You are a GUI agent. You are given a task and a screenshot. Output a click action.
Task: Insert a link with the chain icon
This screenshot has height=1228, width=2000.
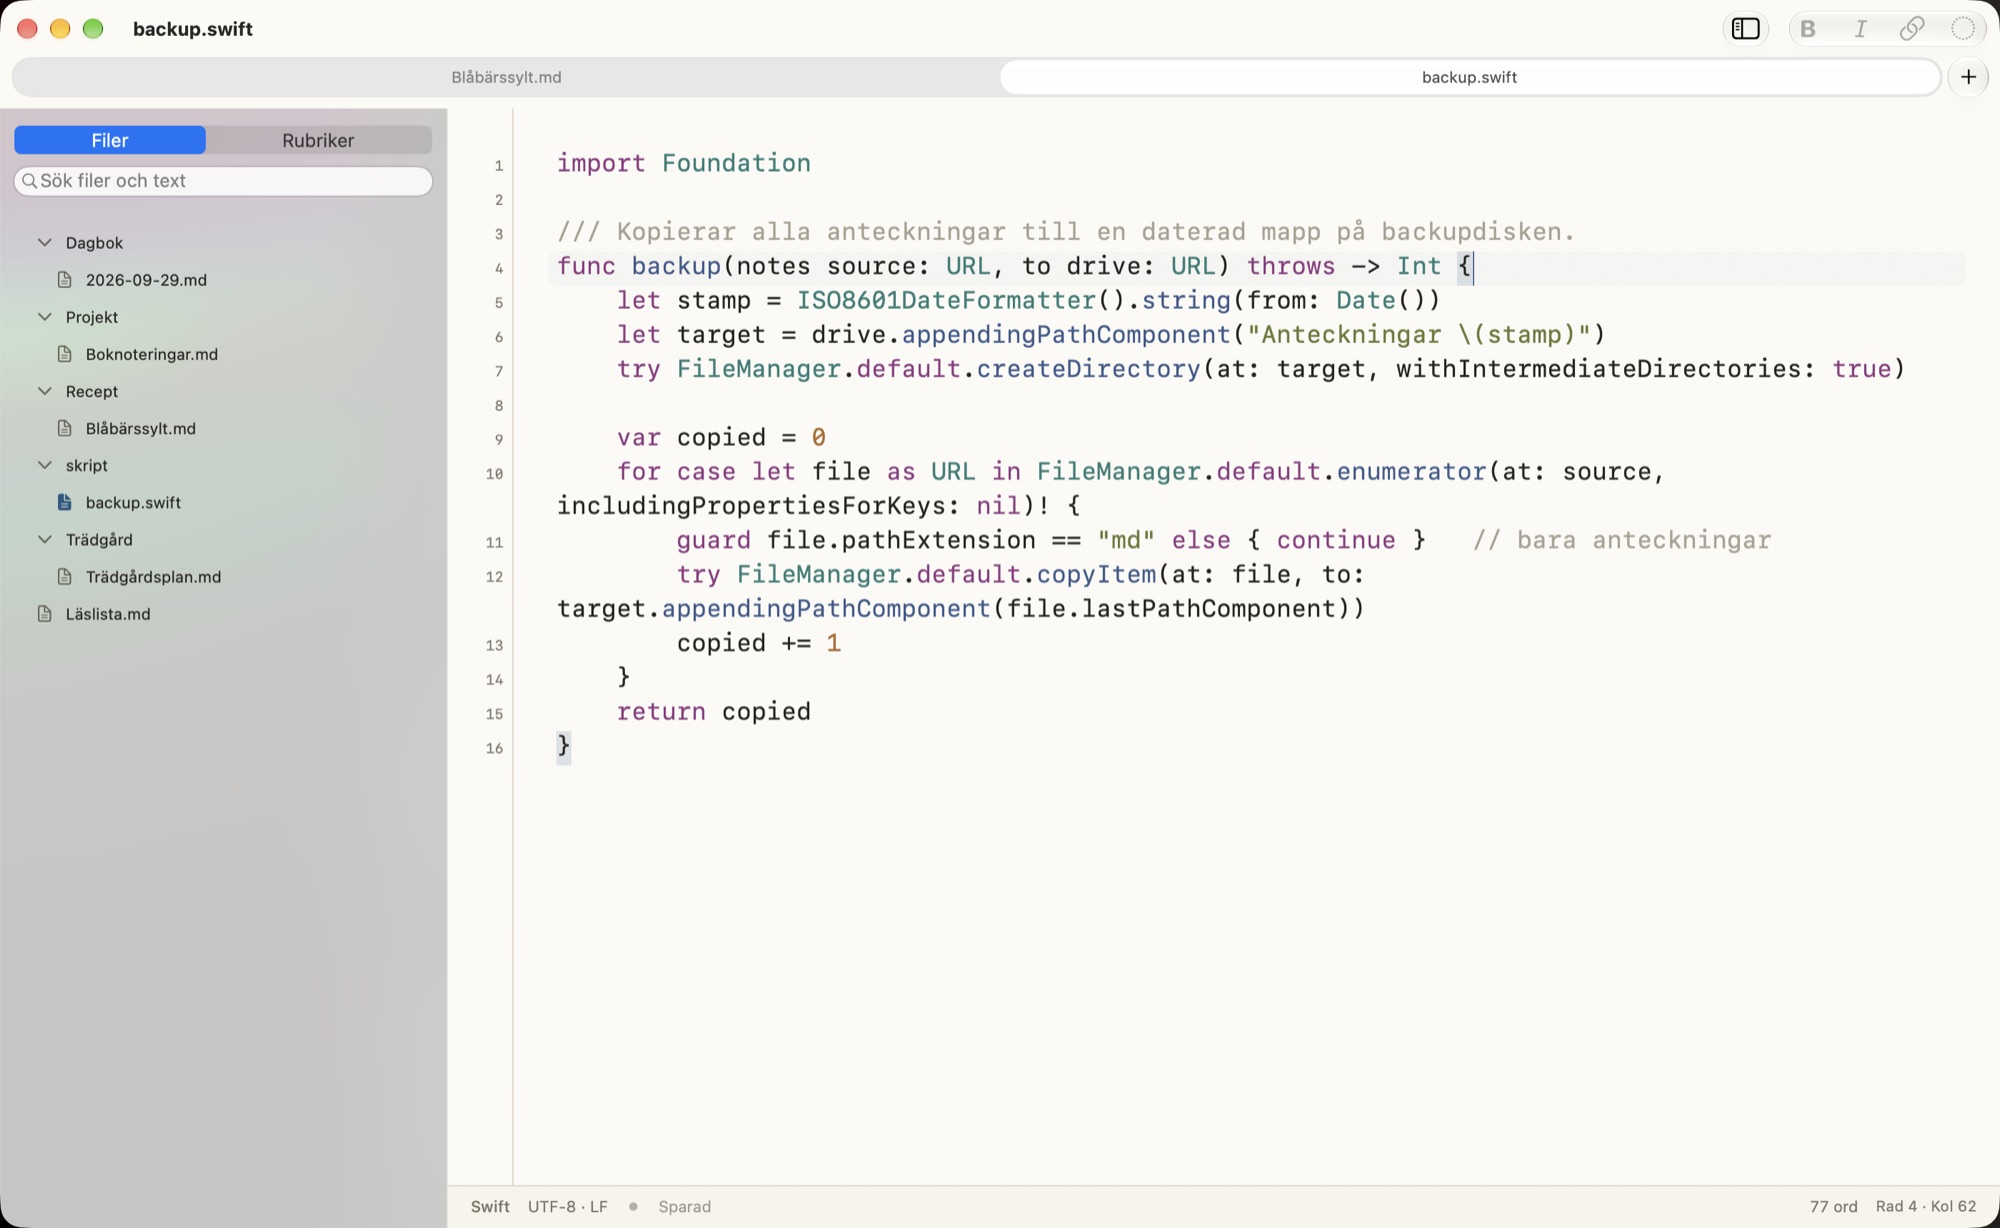[1912, 29]
